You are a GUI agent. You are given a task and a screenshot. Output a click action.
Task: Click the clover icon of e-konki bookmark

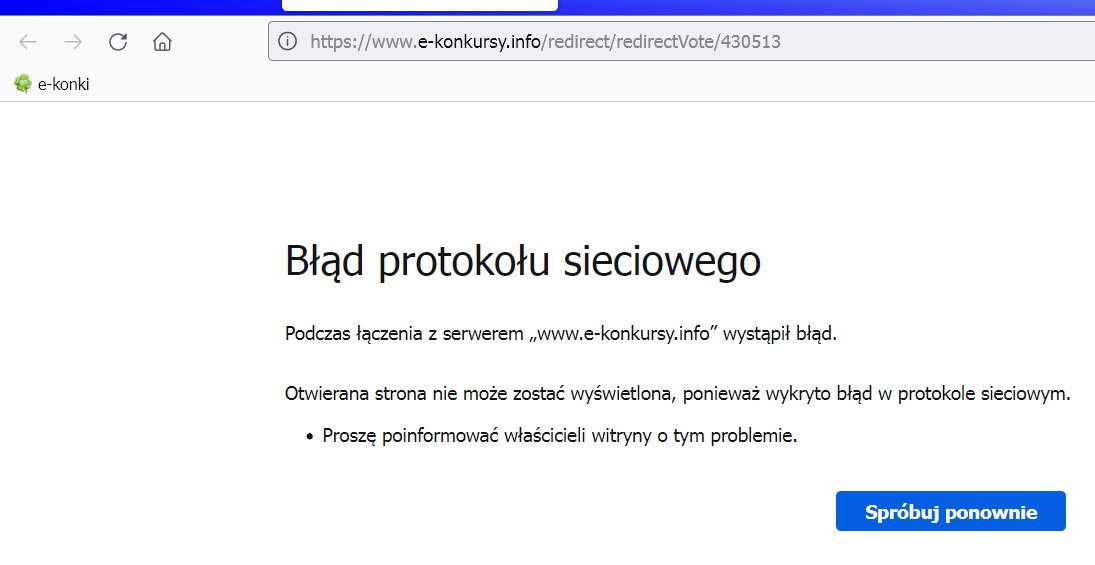(x=22, y=84)
